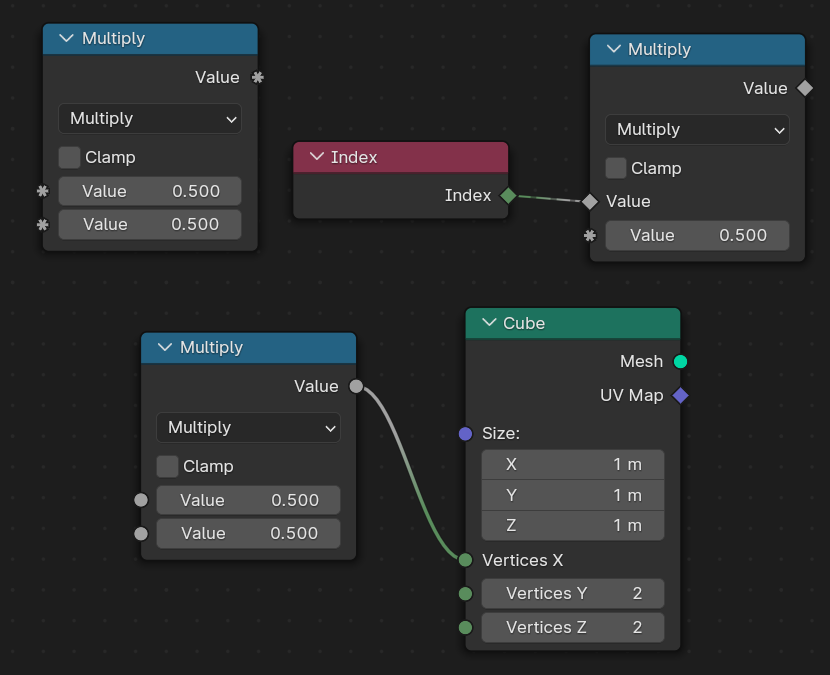This screenshot has height=675, width=830.
Task: Collapse the Index node
Action: pyautogui.click(x=317, y=157)
